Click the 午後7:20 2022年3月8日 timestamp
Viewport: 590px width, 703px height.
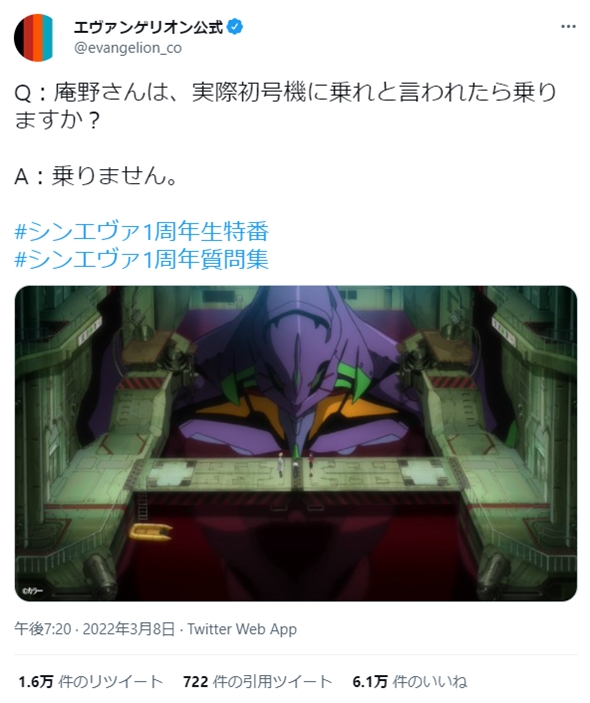[94, 629]
